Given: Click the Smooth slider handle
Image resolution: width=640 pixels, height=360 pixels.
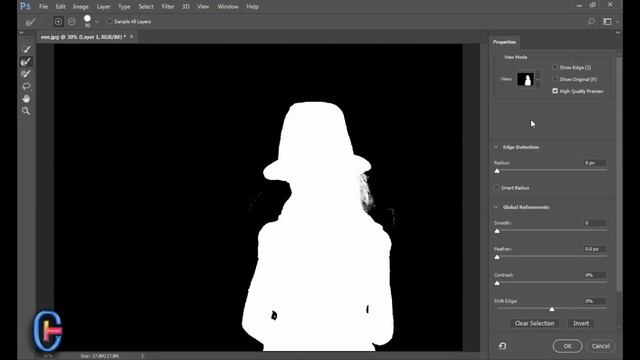Looking at the screenshot, I should click(497, 231).
